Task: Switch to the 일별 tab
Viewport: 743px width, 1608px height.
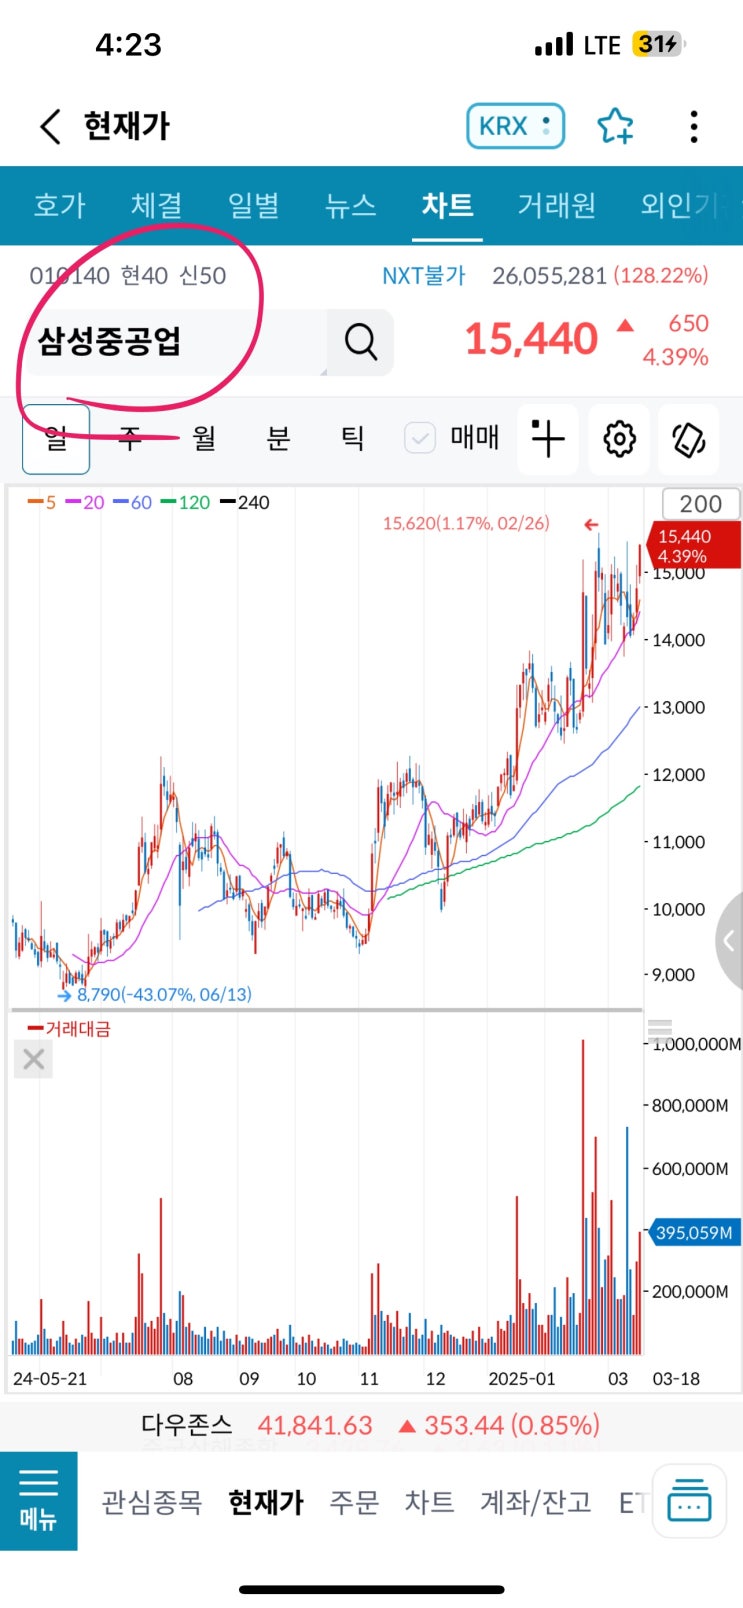Action: point(253,205)
